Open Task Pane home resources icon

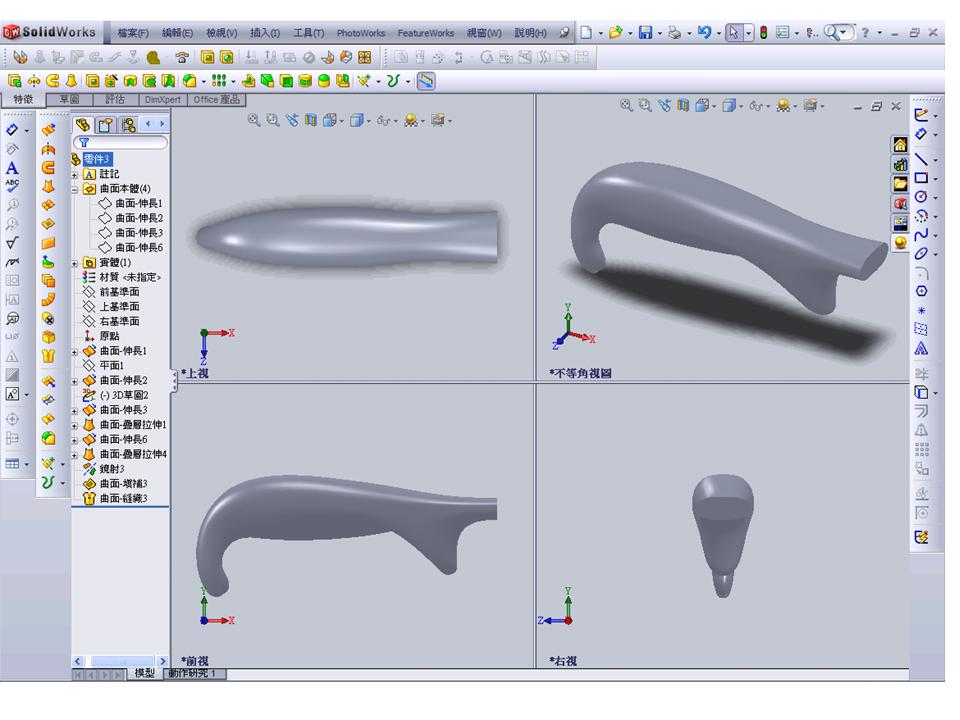click(900, 144)
